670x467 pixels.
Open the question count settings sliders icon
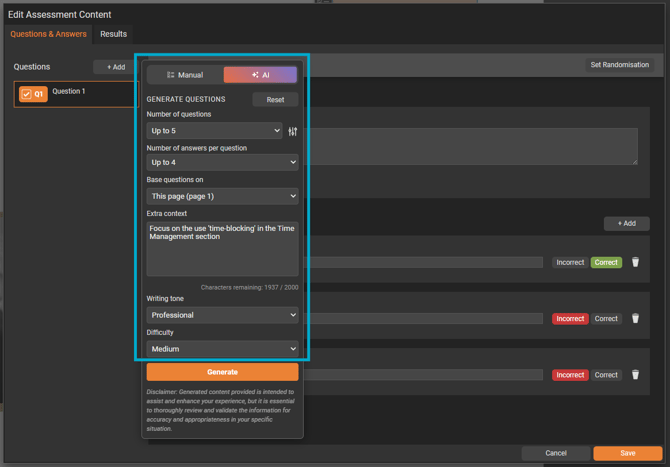293,131
